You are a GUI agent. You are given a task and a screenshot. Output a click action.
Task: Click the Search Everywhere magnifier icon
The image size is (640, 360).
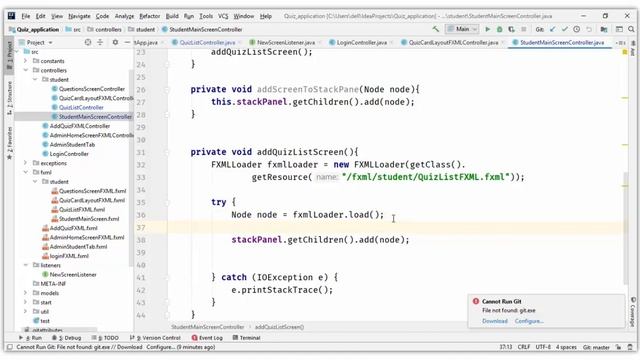(631, 29)
